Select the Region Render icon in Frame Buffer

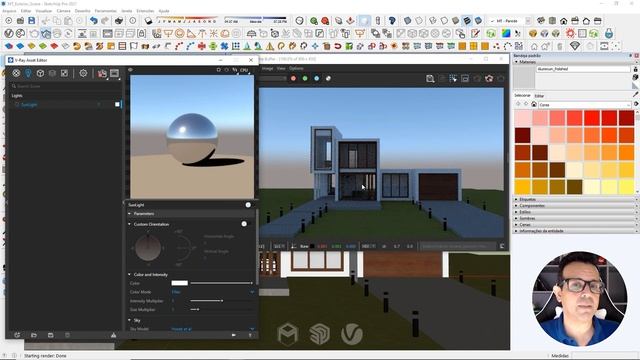[453, 78]
